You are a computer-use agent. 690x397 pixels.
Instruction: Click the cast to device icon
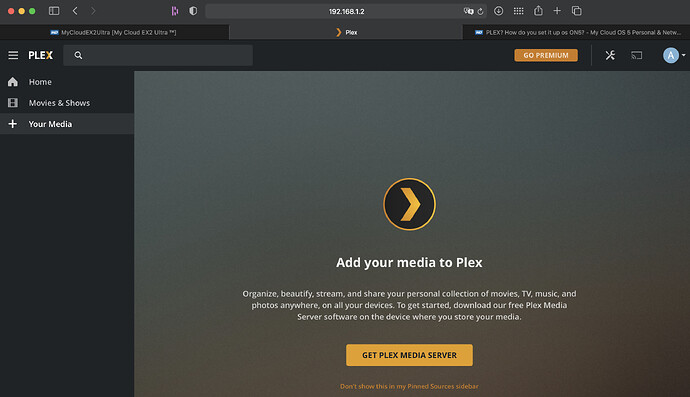(x=636, y=55)
